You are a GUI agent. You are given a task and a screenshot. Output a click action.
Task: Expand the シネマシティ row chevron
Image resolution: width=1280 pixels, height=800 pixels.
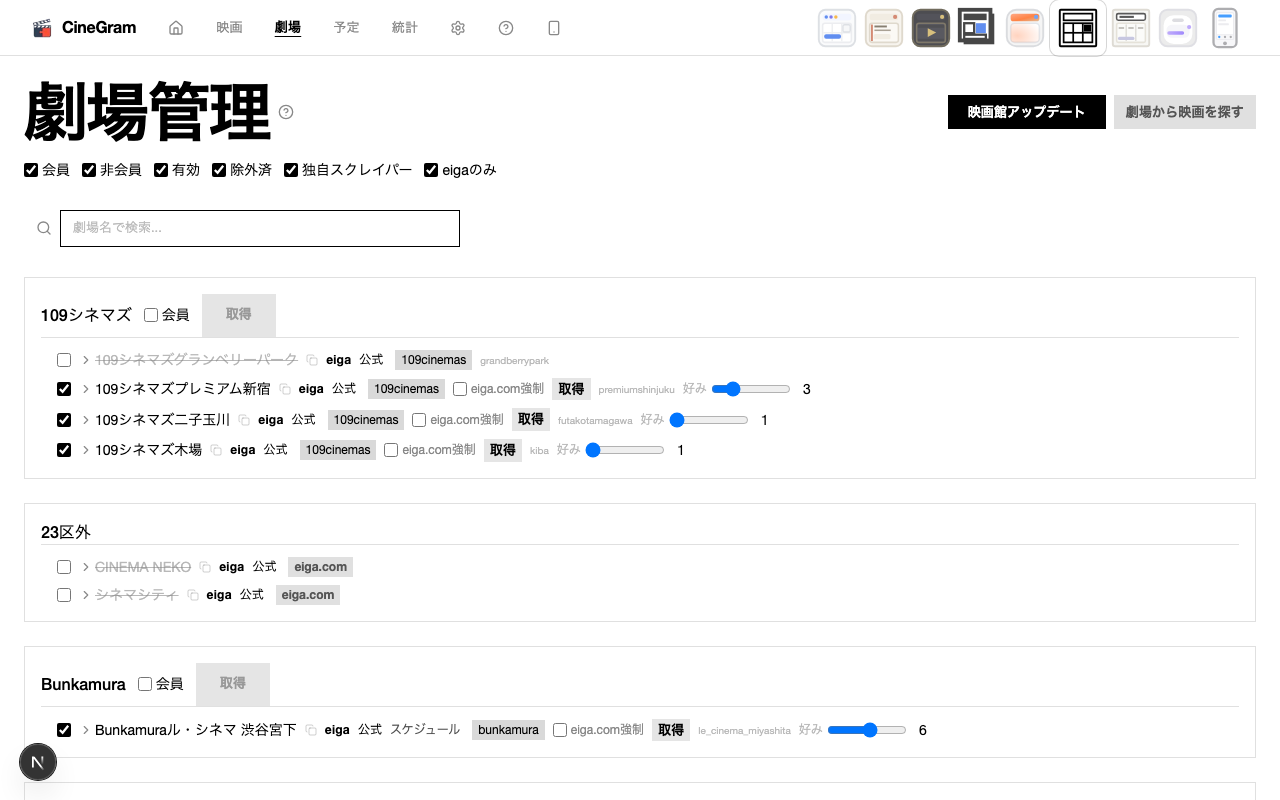[x=86, y=594]
